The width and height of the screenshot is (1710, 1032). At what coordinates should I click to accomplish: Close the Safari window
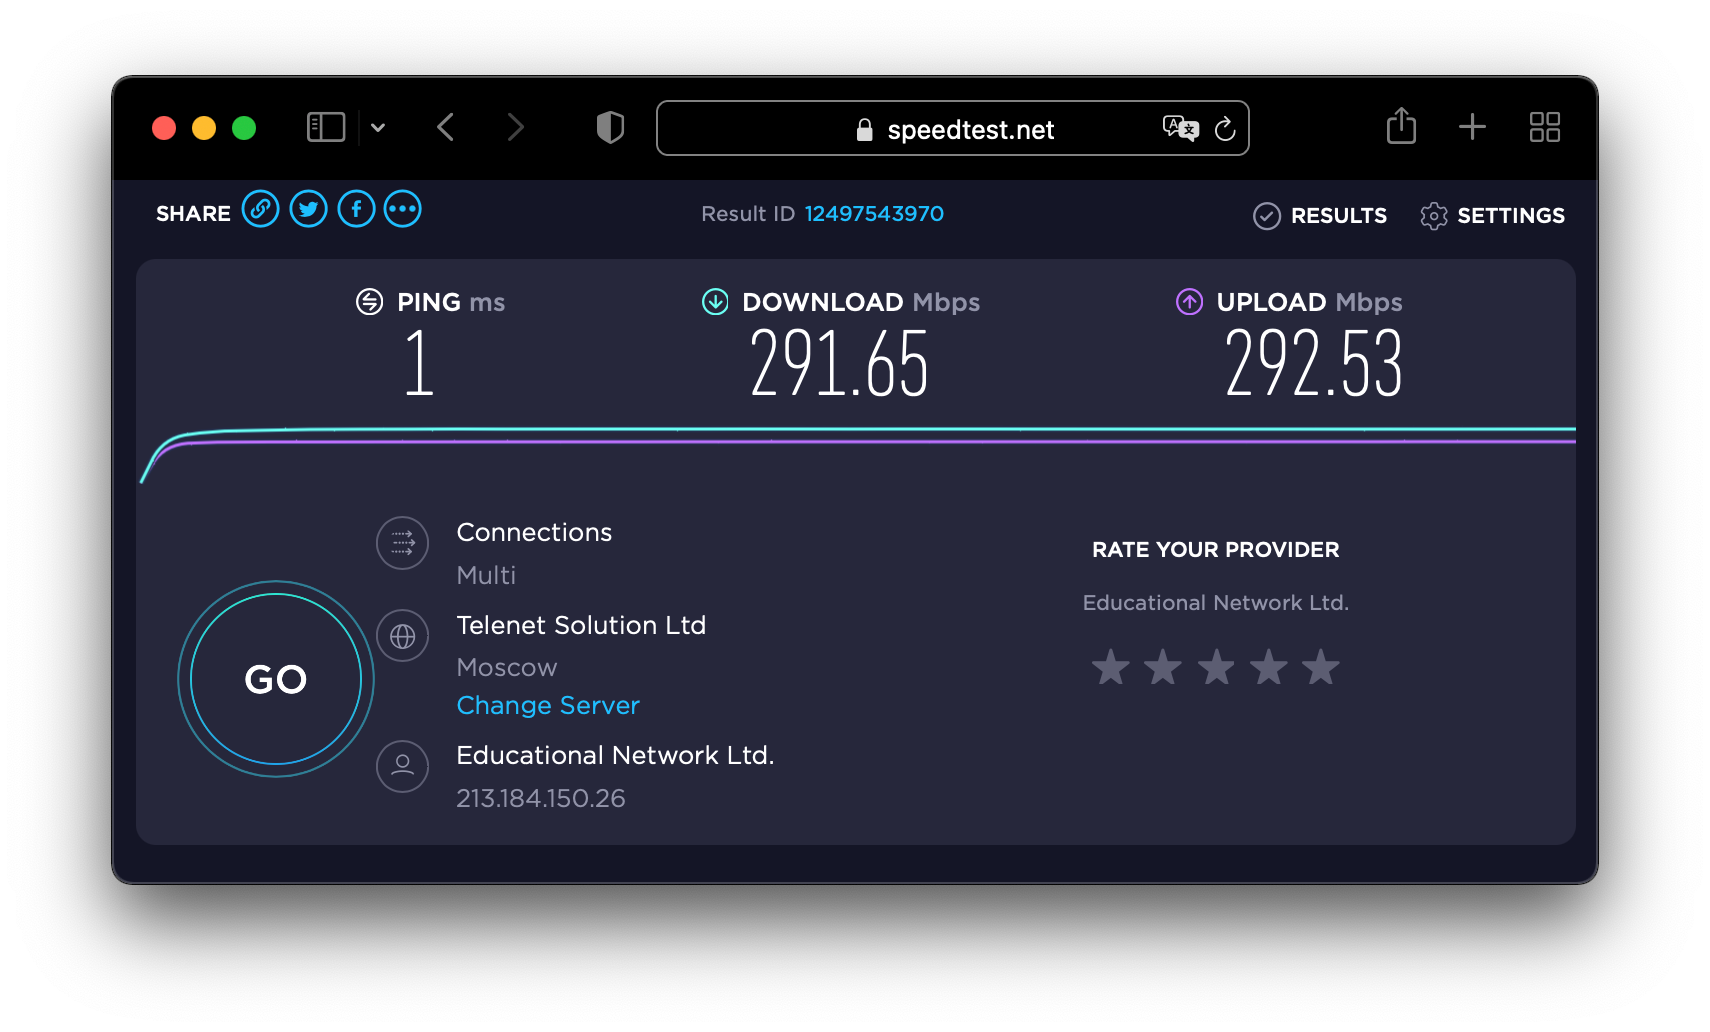pos(164,128)
